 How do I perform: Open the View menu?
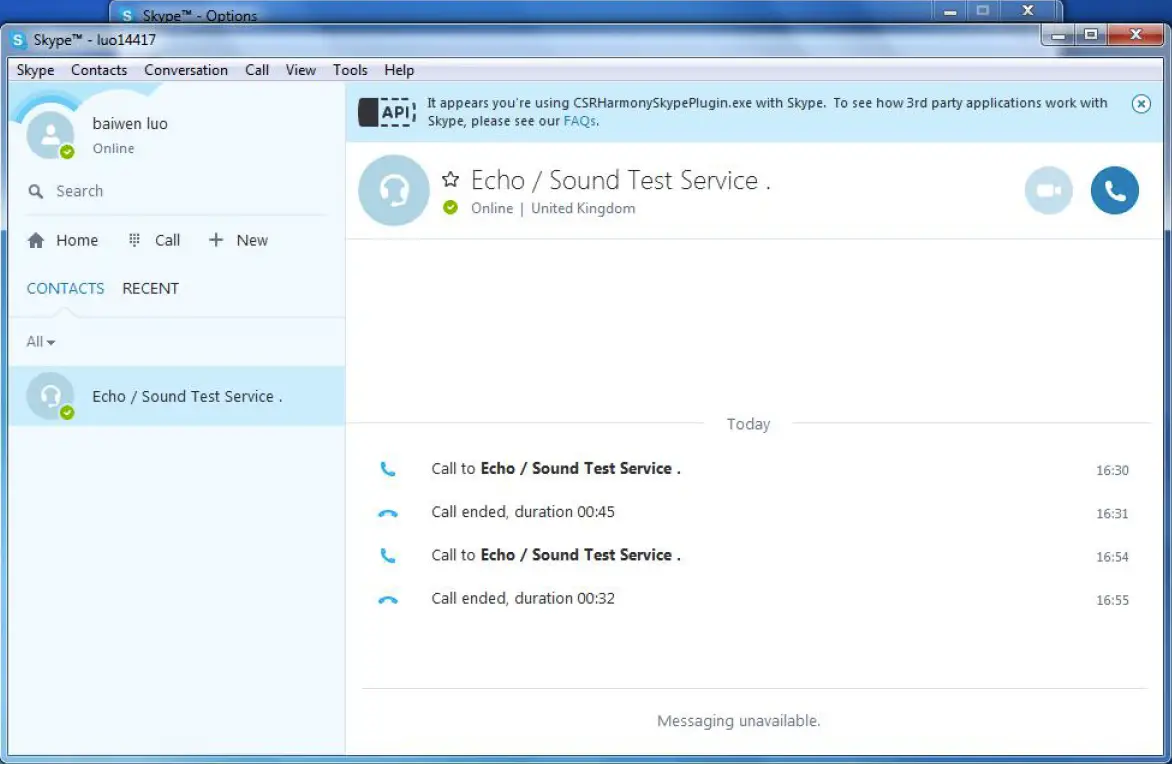point(300,70)
